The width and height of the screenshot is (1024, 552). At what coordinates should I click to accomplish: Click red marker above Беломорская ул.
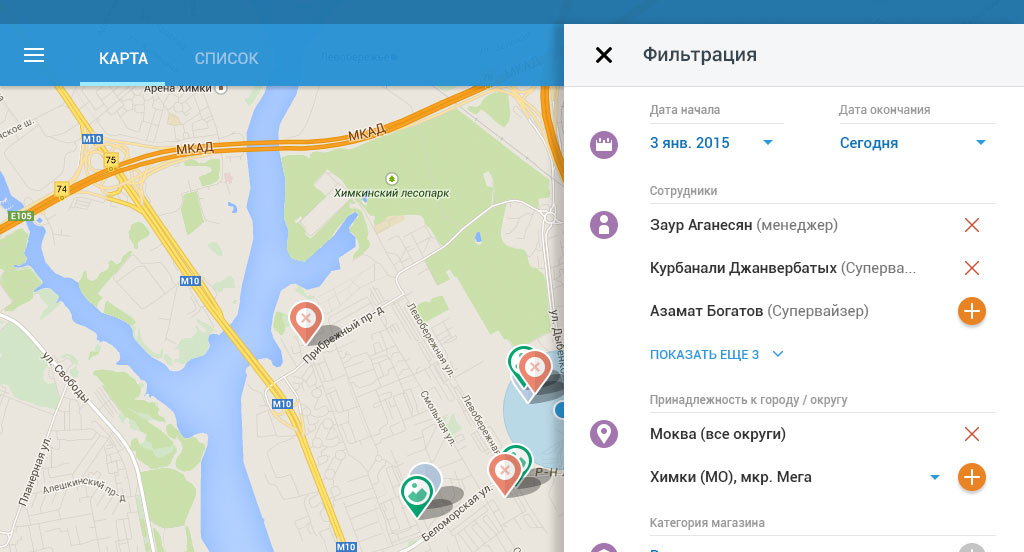[x=505, y=474]
